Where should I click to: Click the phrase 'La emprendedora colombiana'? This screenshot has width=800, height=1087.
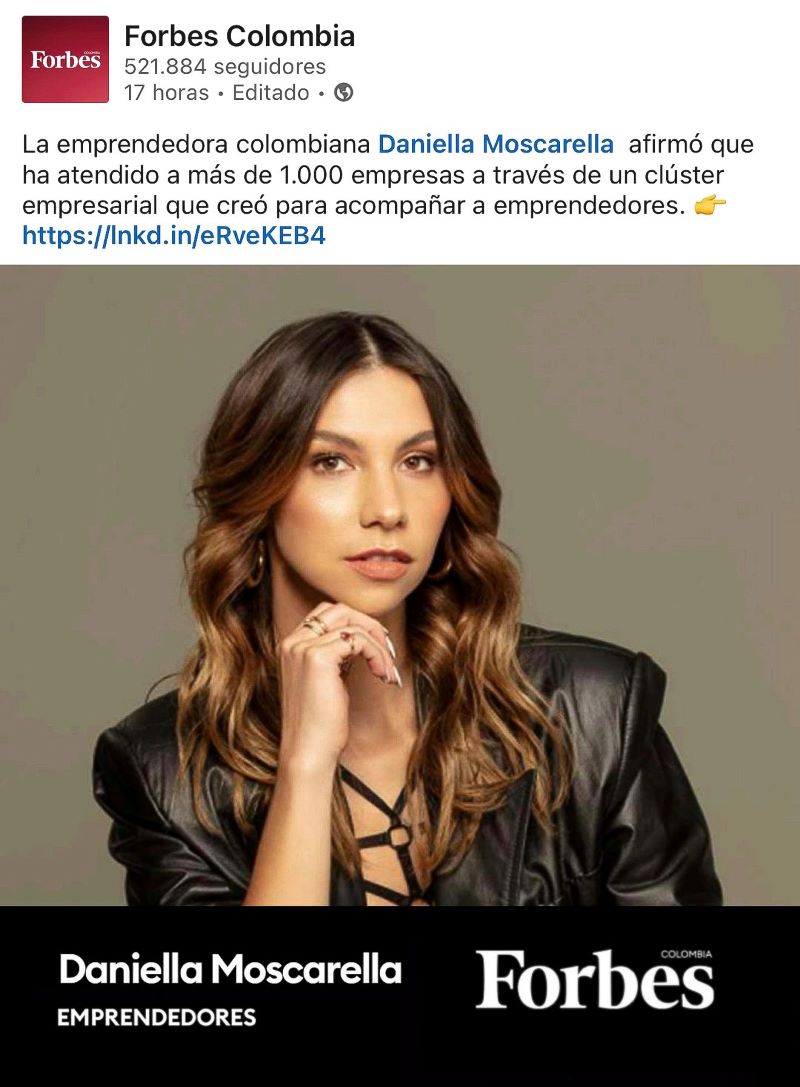click(x=197, y=144)
